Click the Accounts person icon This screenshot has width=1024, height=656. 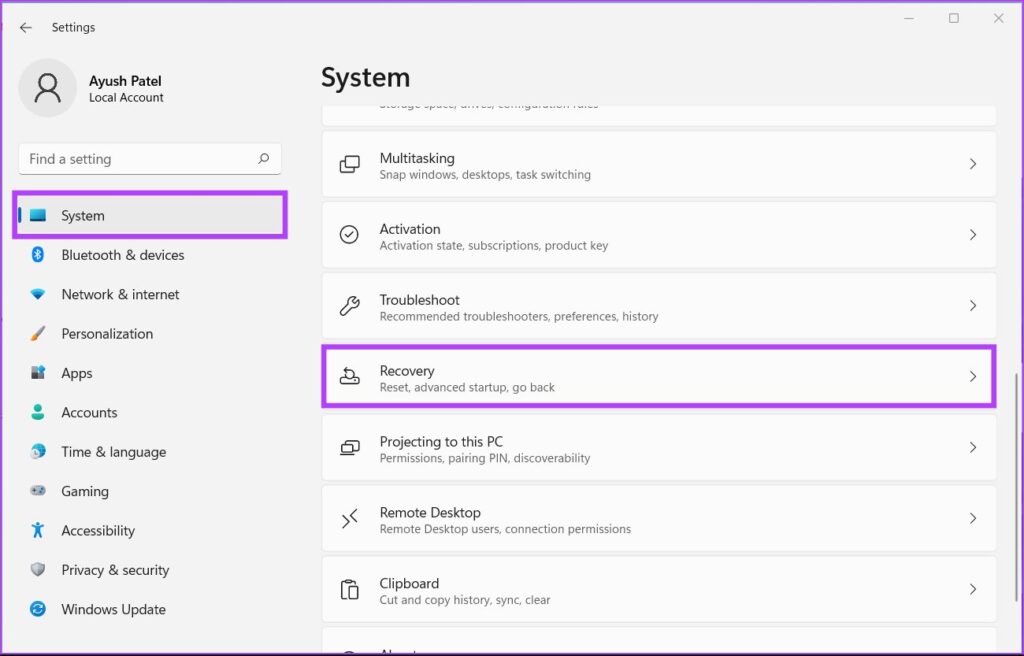(38, 412)
